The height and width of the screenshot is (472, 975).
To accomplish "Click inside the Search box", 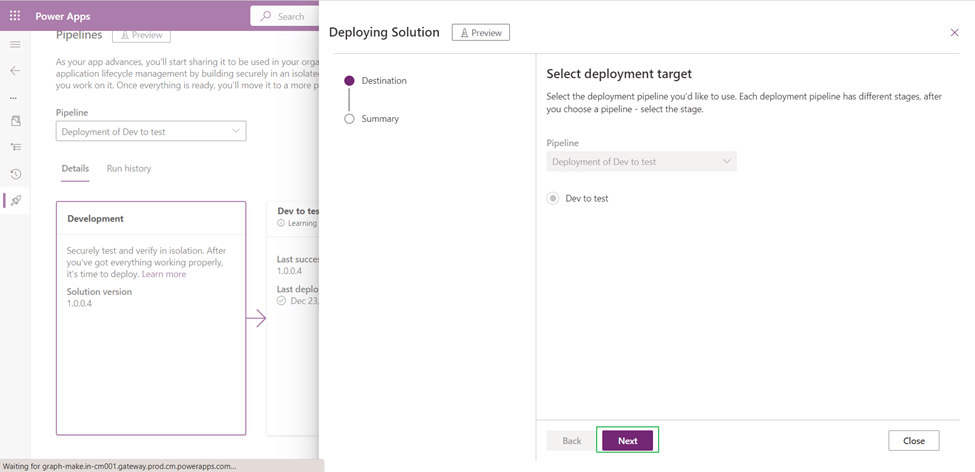I will click(290, 16).
